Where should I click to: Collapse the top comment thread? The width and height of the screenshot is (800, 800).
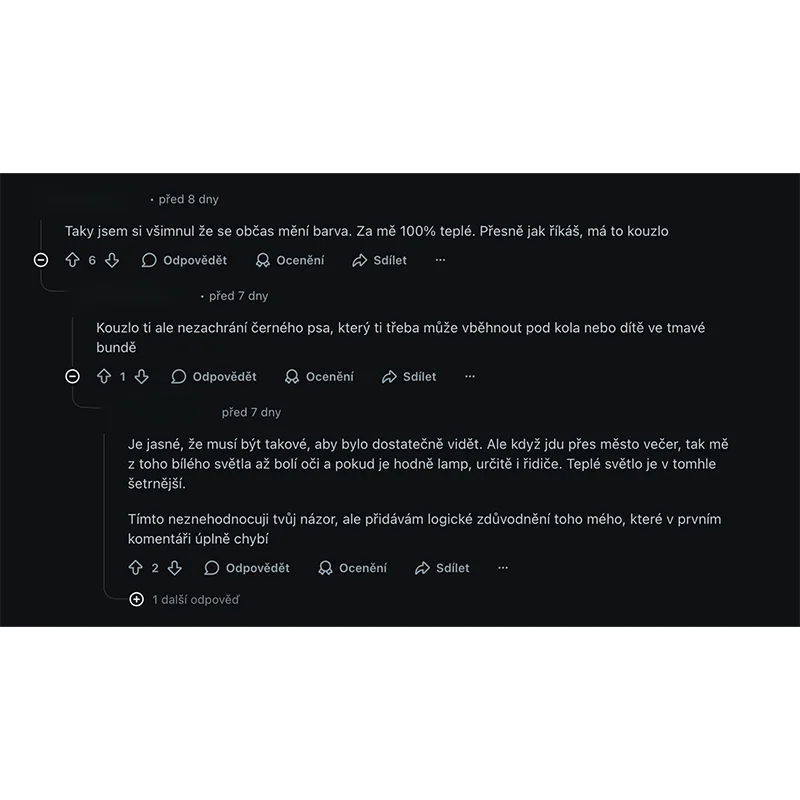pyautogui.click(x=41, y=260)
